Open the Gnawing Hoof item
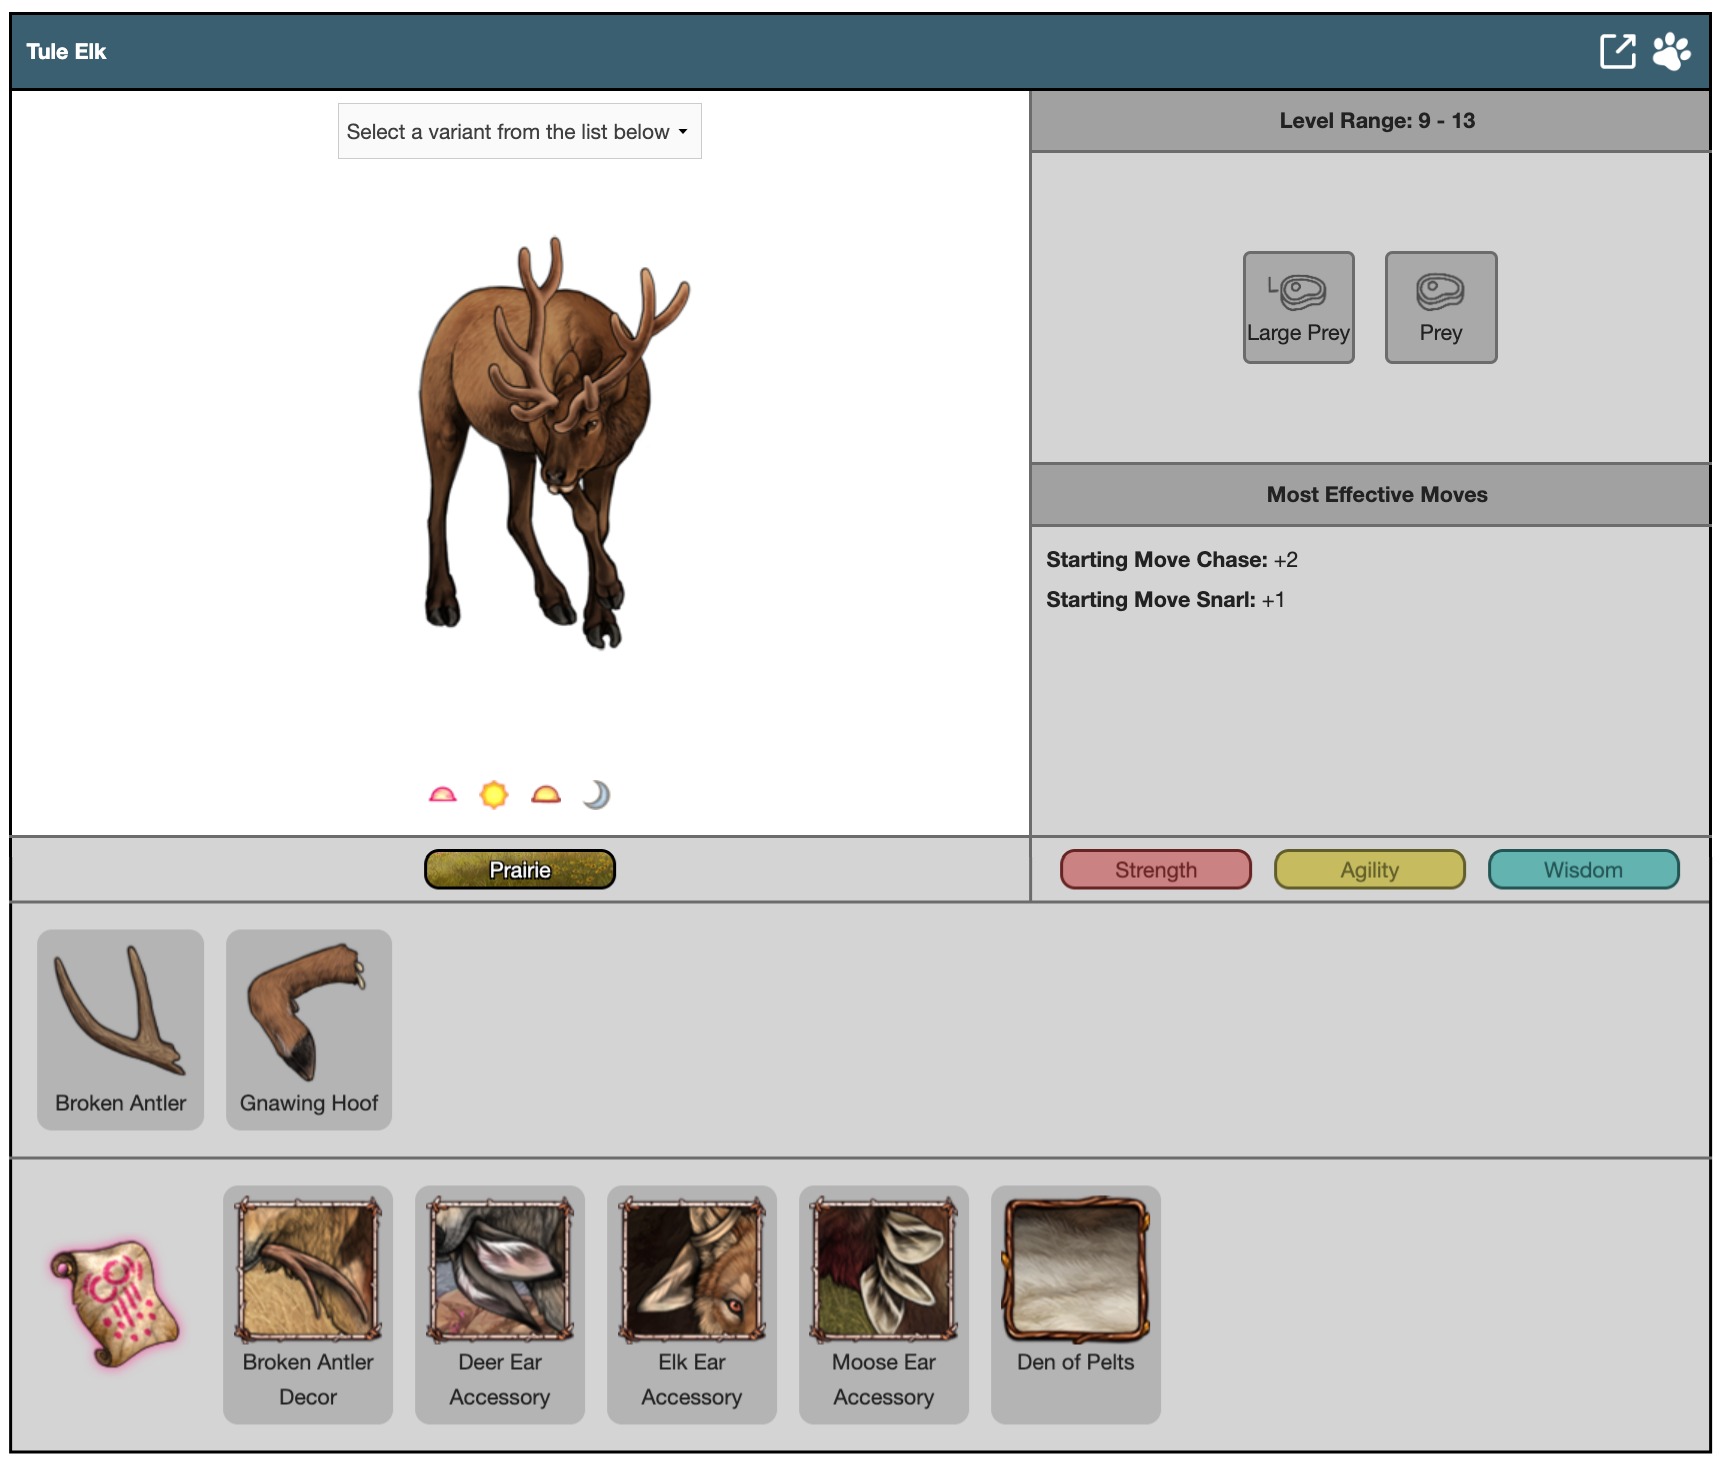Viewport: 1721px width, 1462px height. click(309, 1029)
